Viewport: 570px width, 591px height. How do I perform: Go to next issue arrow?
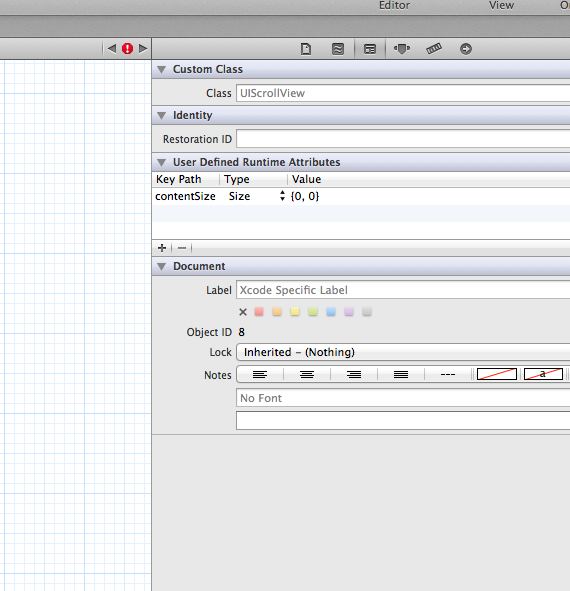point(143,48)
